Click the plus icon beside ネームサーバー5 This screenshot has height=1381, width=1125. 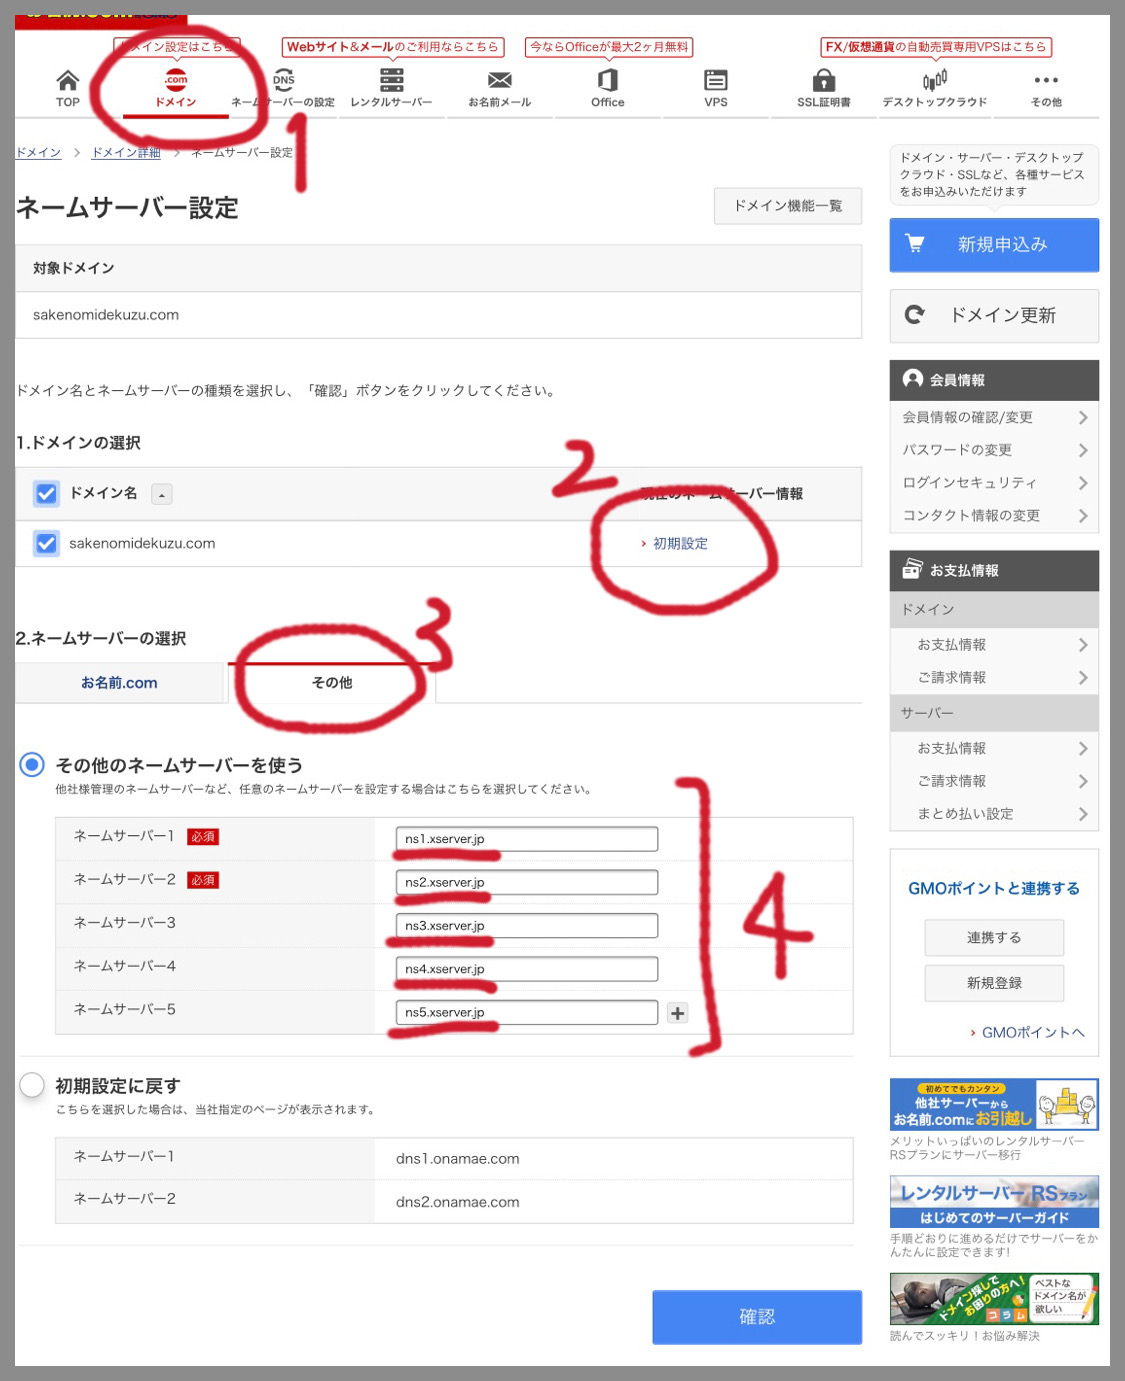[x=678, y=1013]
